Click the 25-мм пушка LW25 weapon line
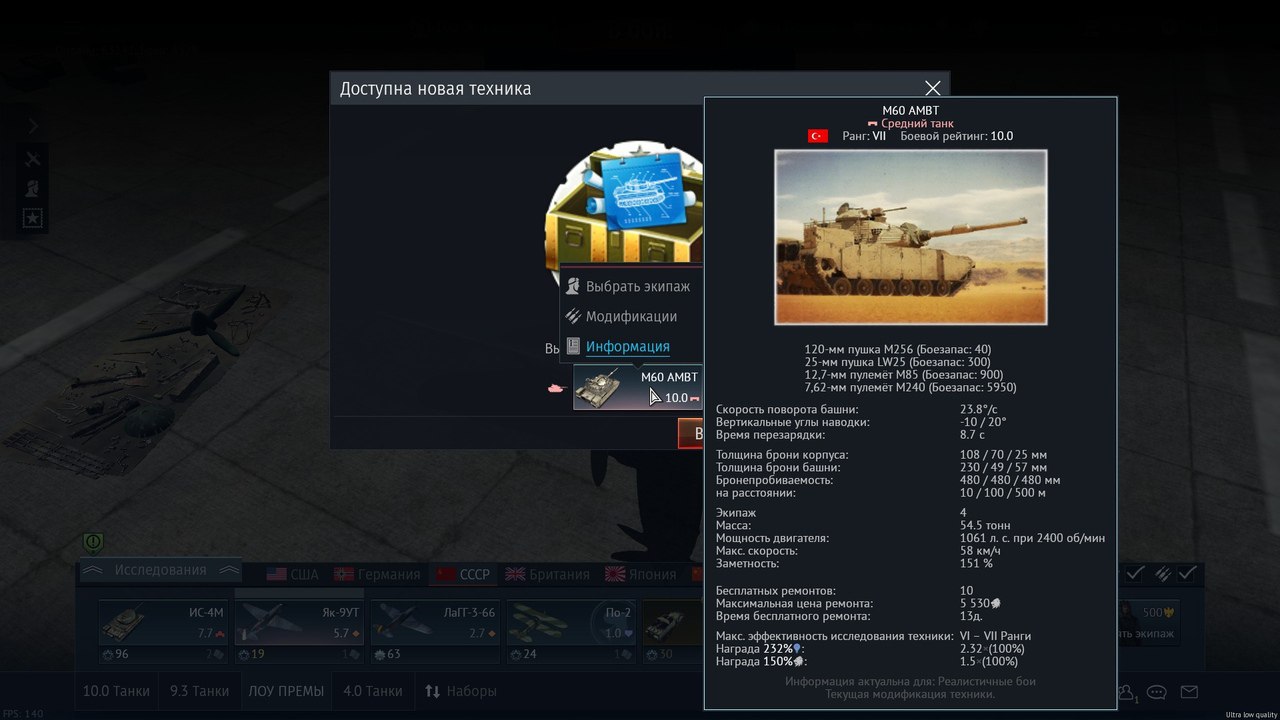The image size is (1280, 720). (x=897, y=362)
